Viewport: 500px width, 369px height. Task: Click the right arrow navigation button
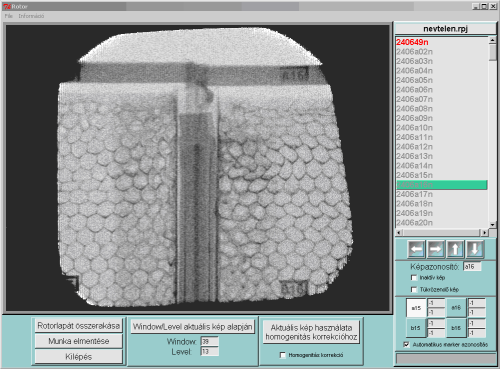pos(435,249)
